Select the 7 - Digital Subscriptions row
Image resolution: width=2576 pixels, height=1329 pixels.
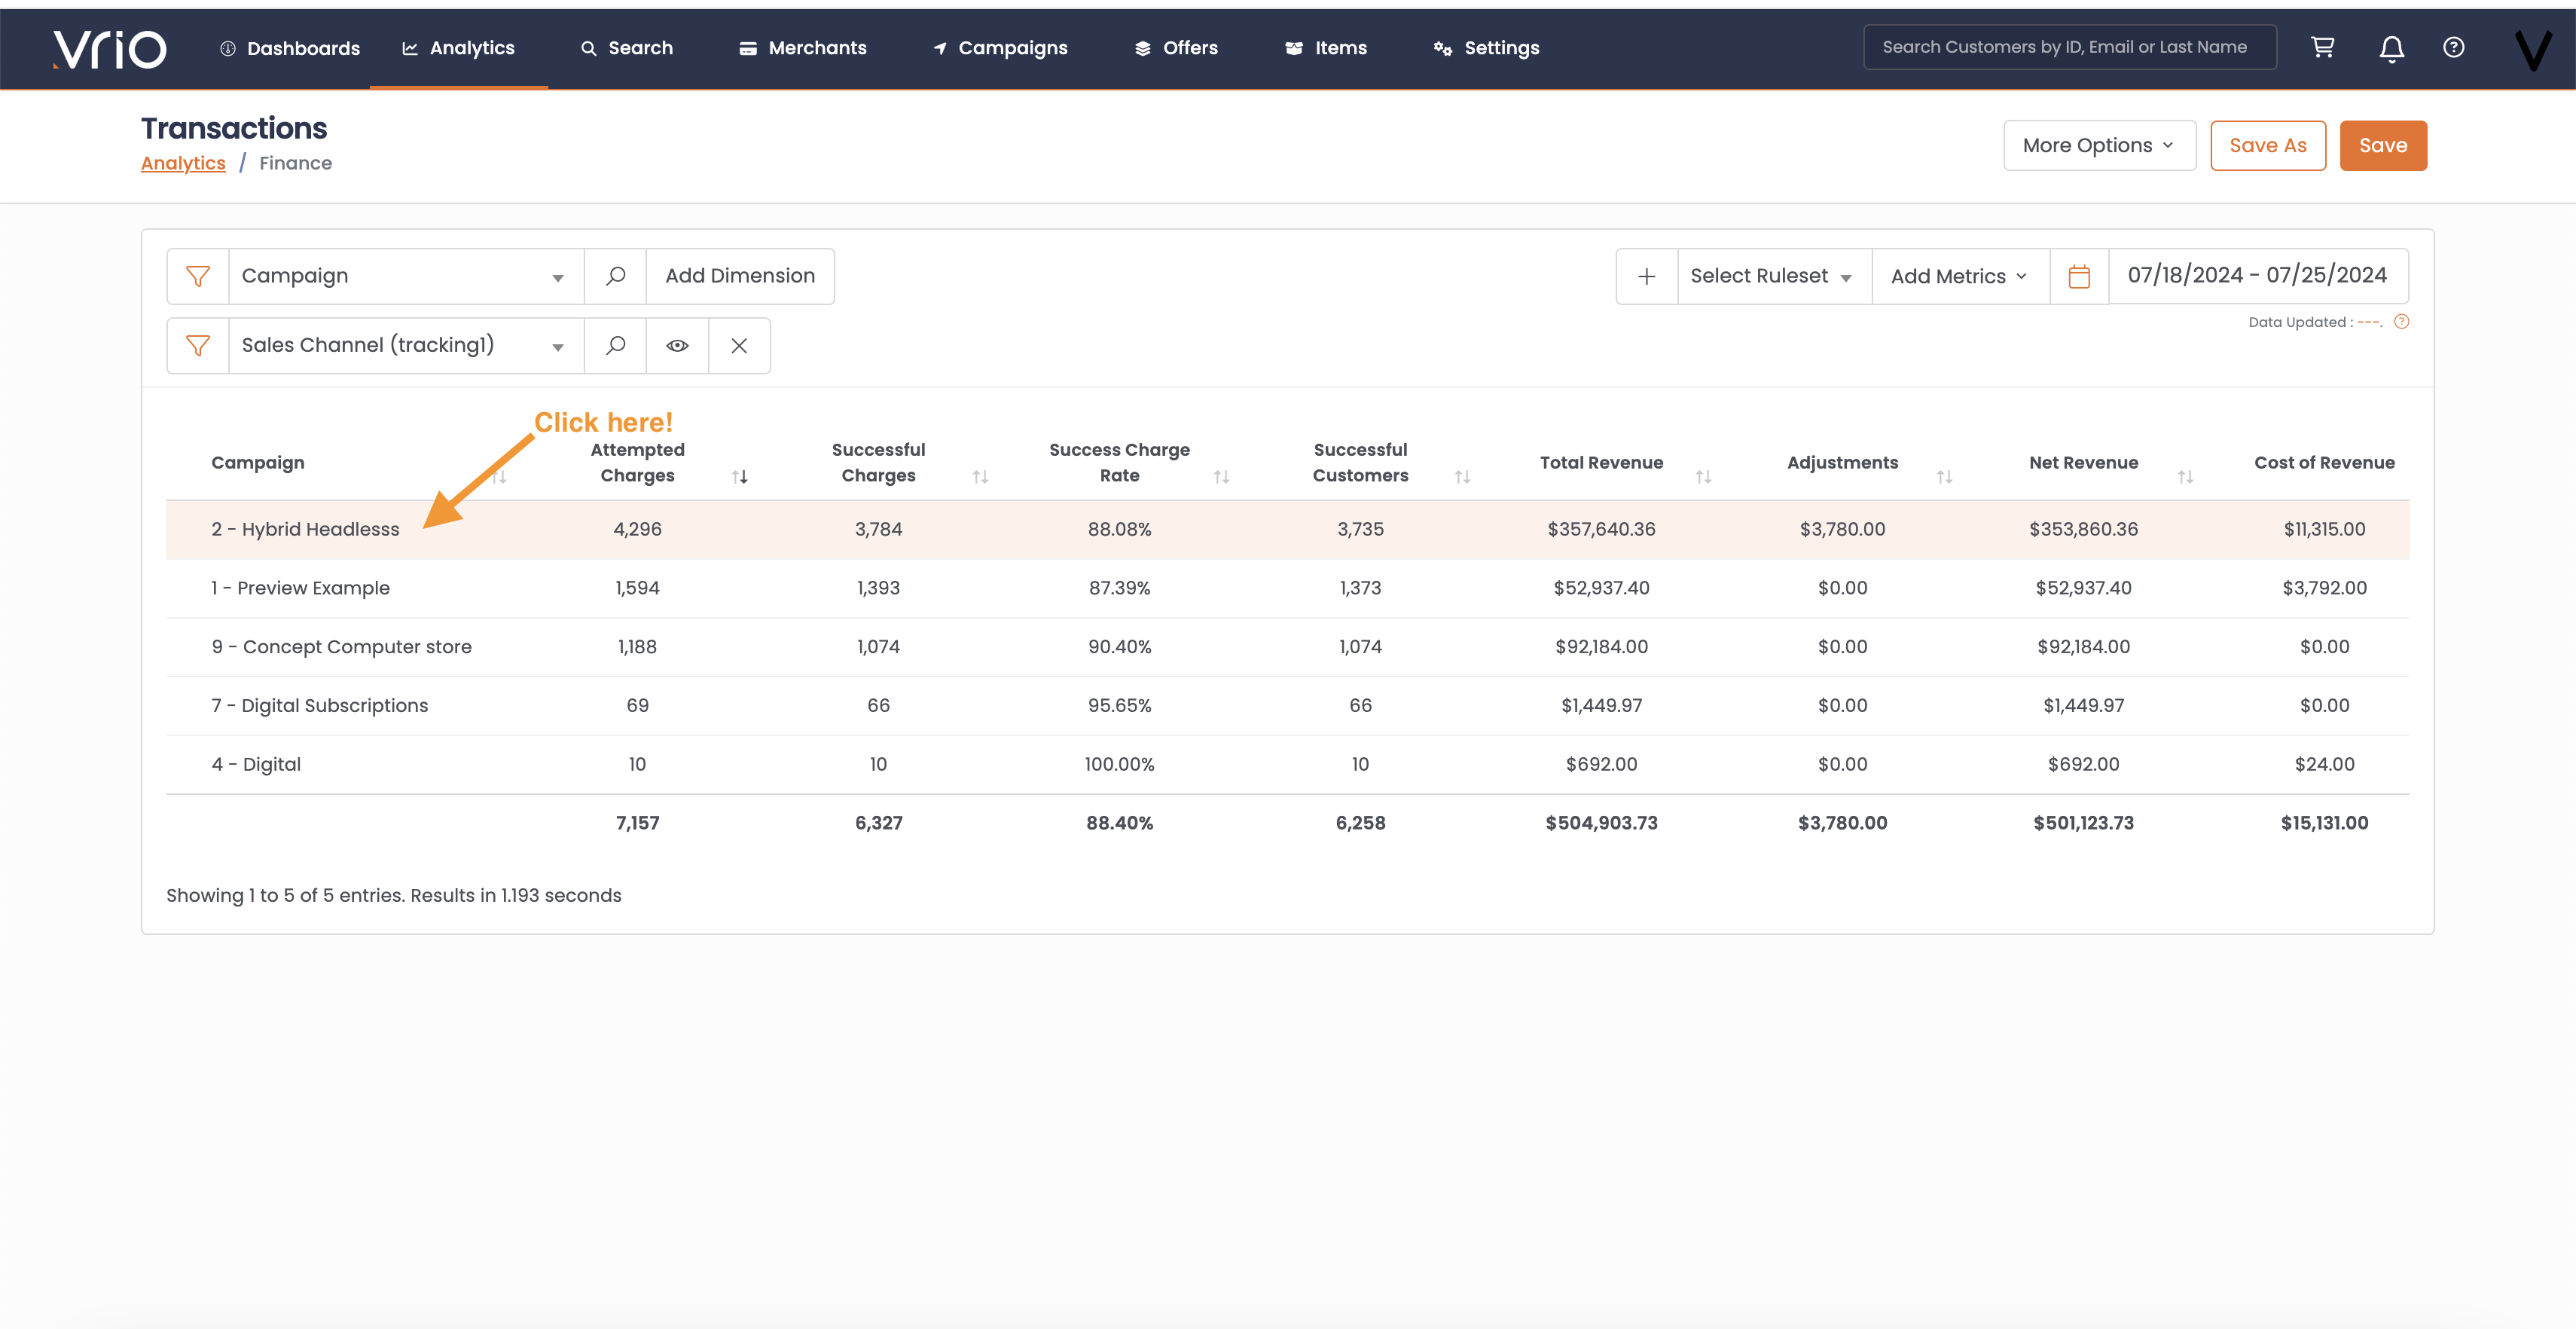pos(1287,706)
